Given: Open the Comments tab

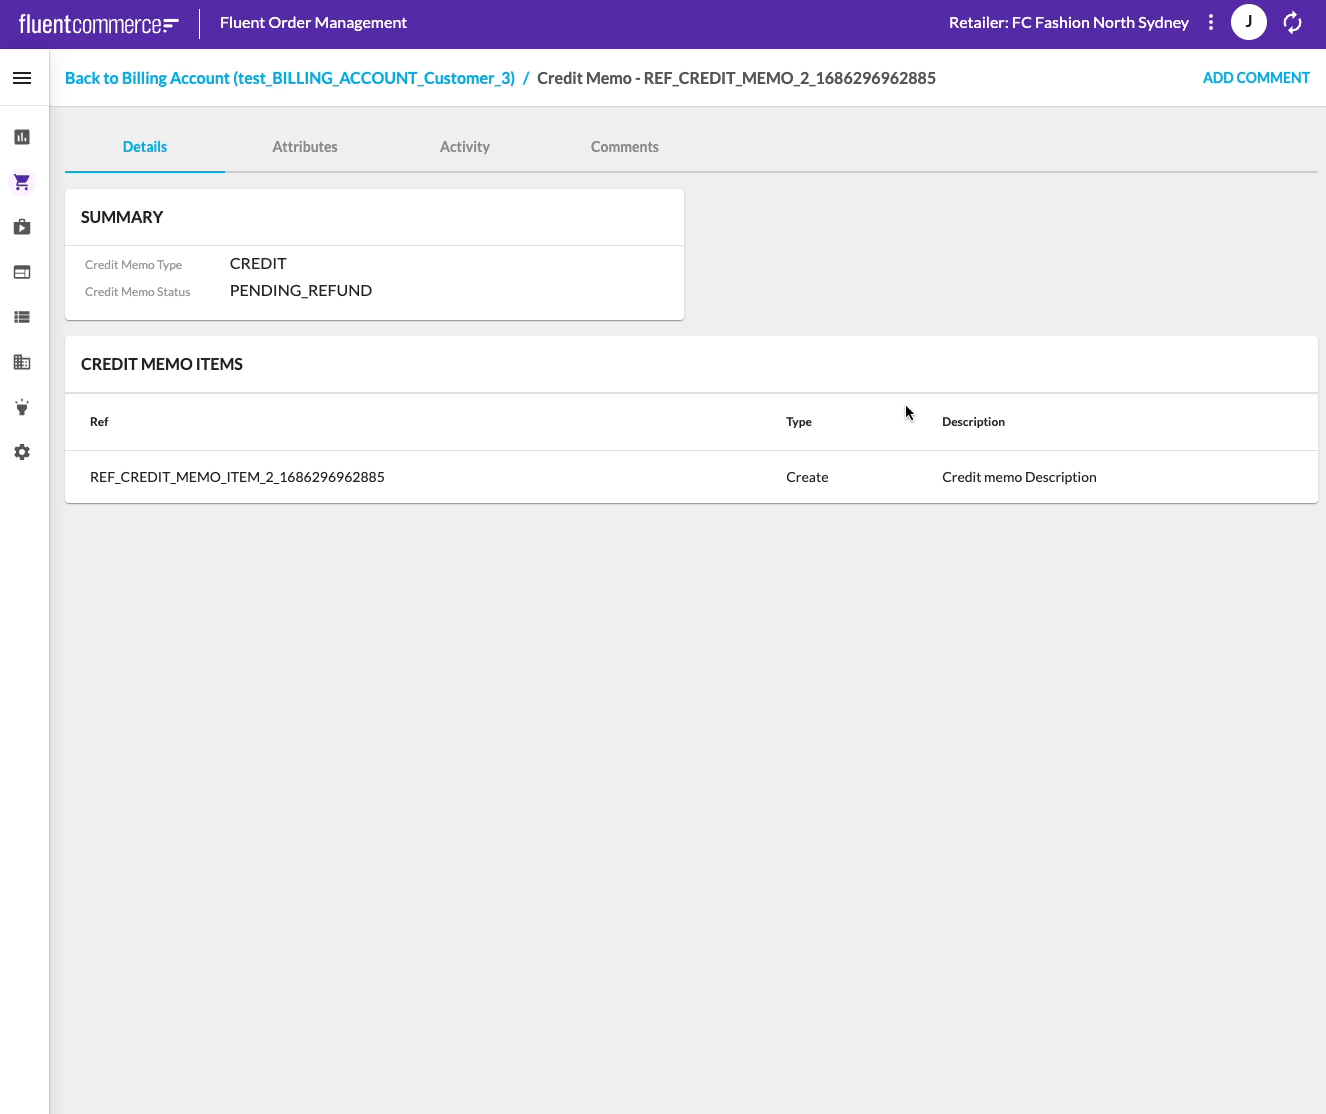Looking at the screenshot, I should [x=624, y=147].
